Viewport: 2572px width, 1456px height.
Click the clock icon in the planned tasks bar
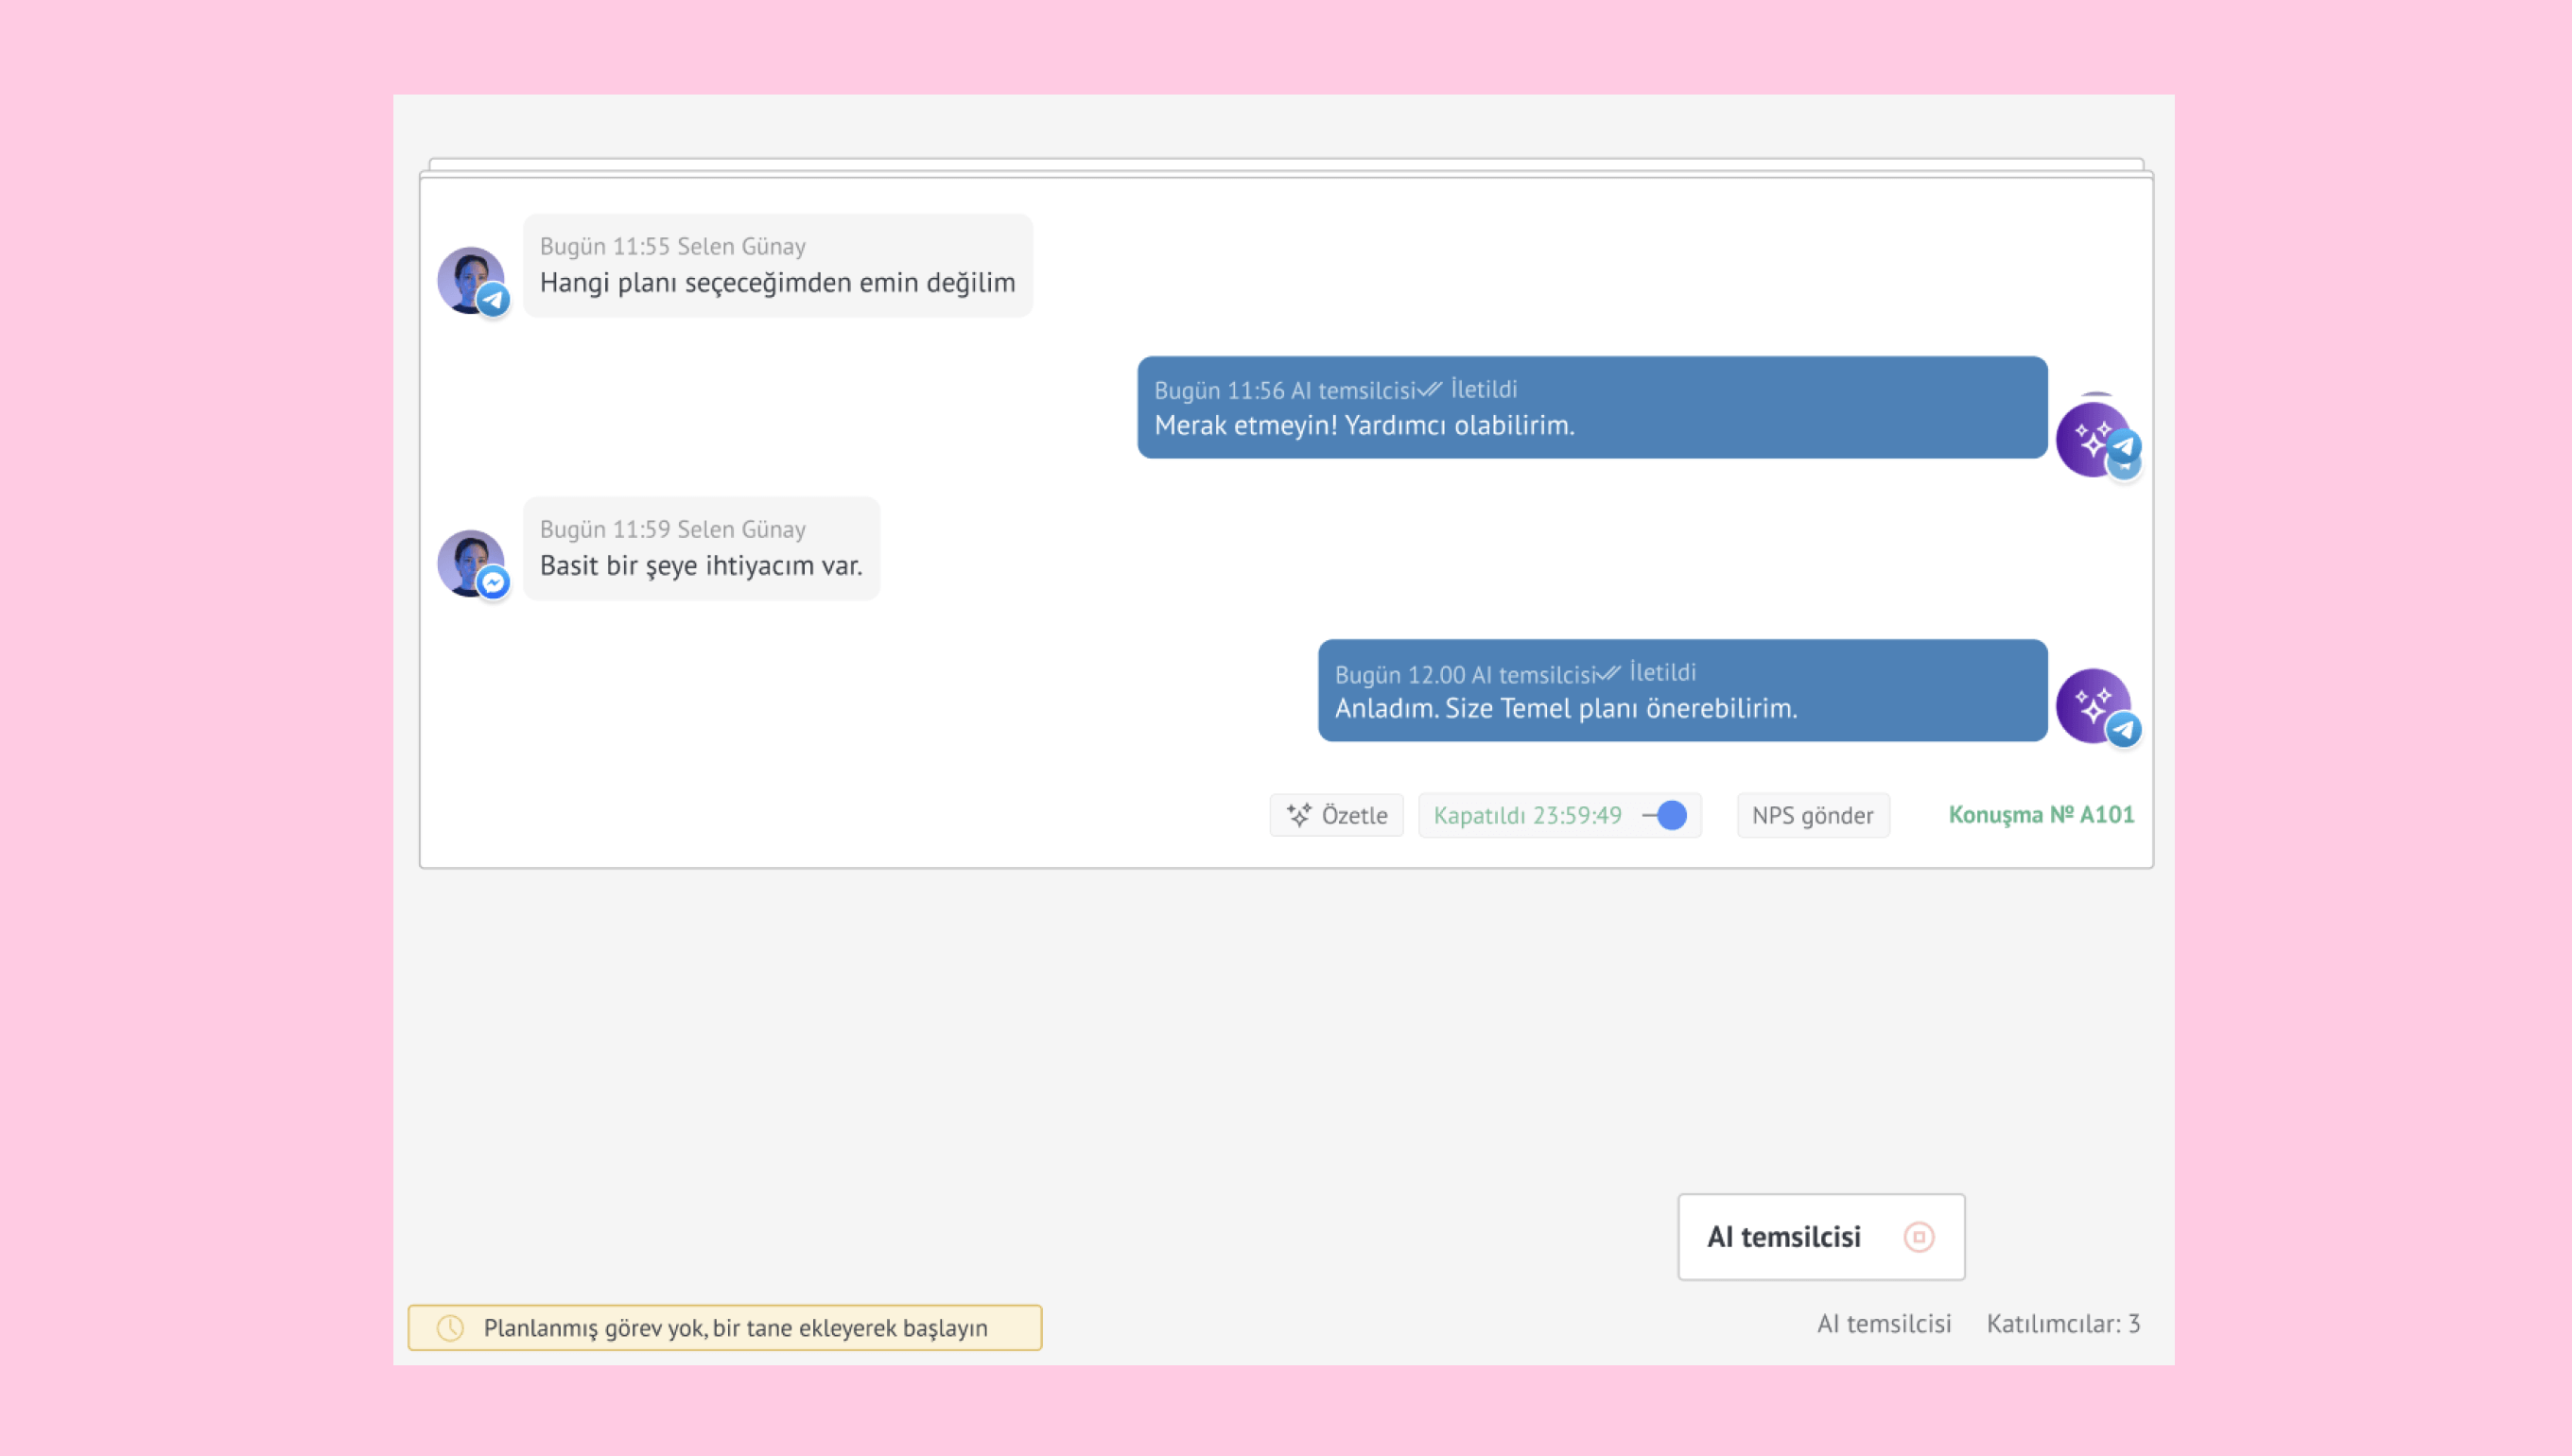[451, 1328]
